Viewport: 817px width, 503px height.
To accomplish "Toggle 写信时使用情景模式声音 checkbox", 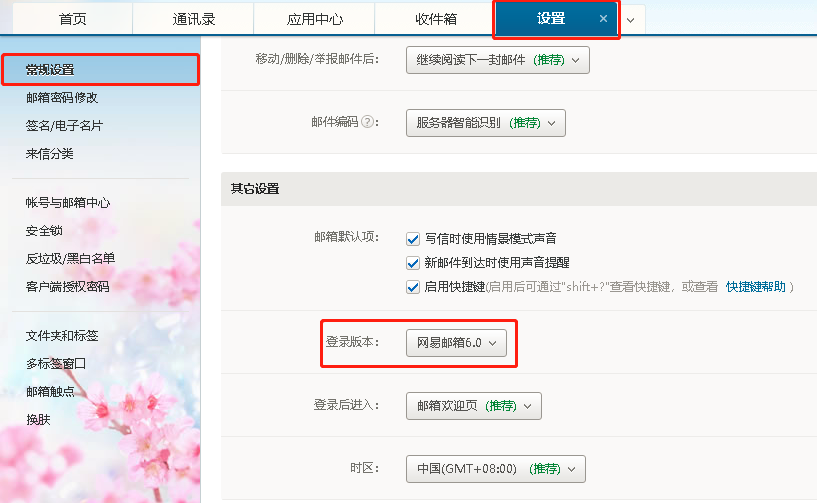I will pos(412,239).
